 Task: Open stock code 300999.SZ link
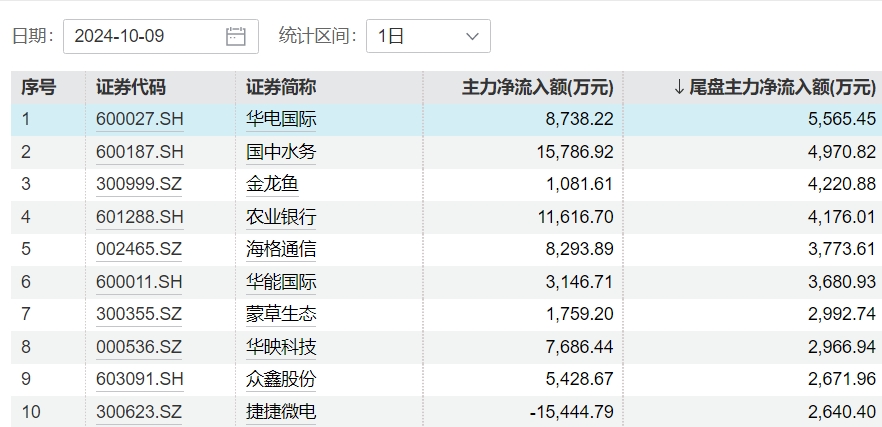tap(139, 184)
